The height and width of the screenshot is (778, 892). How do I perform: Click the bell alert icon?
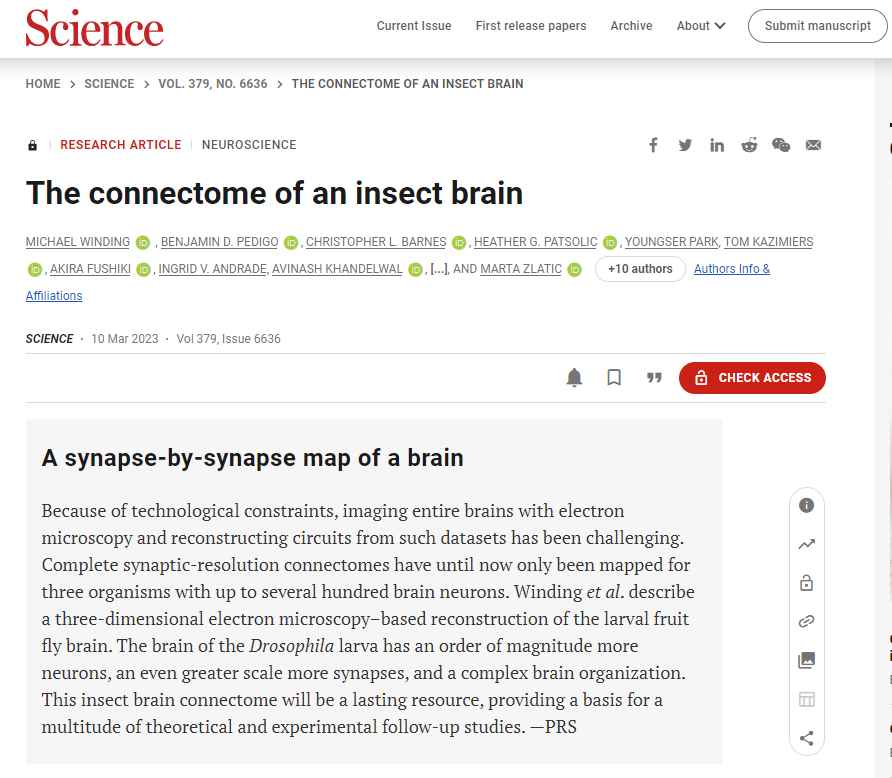pyautogui.click(x=575, y=378)
